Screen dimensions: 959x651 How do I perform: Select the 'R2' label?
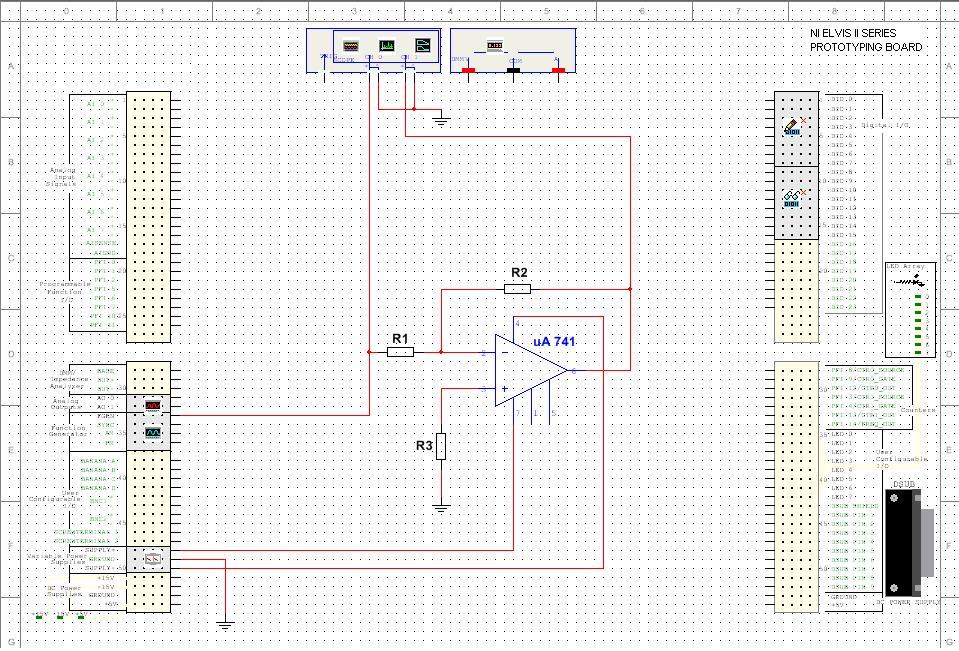click(519, 272)
